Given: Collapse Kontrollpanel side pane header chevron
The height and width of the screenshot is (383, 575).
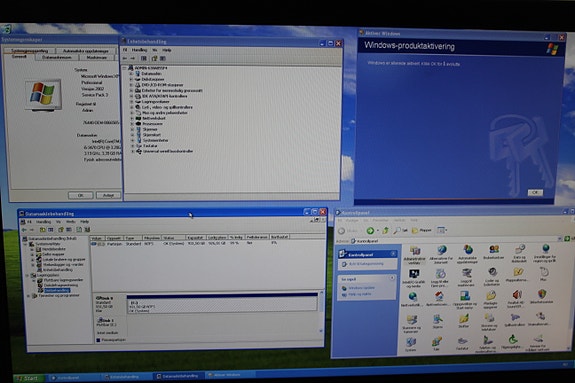Looking at the screenshot, I should (x=393, y=254).
